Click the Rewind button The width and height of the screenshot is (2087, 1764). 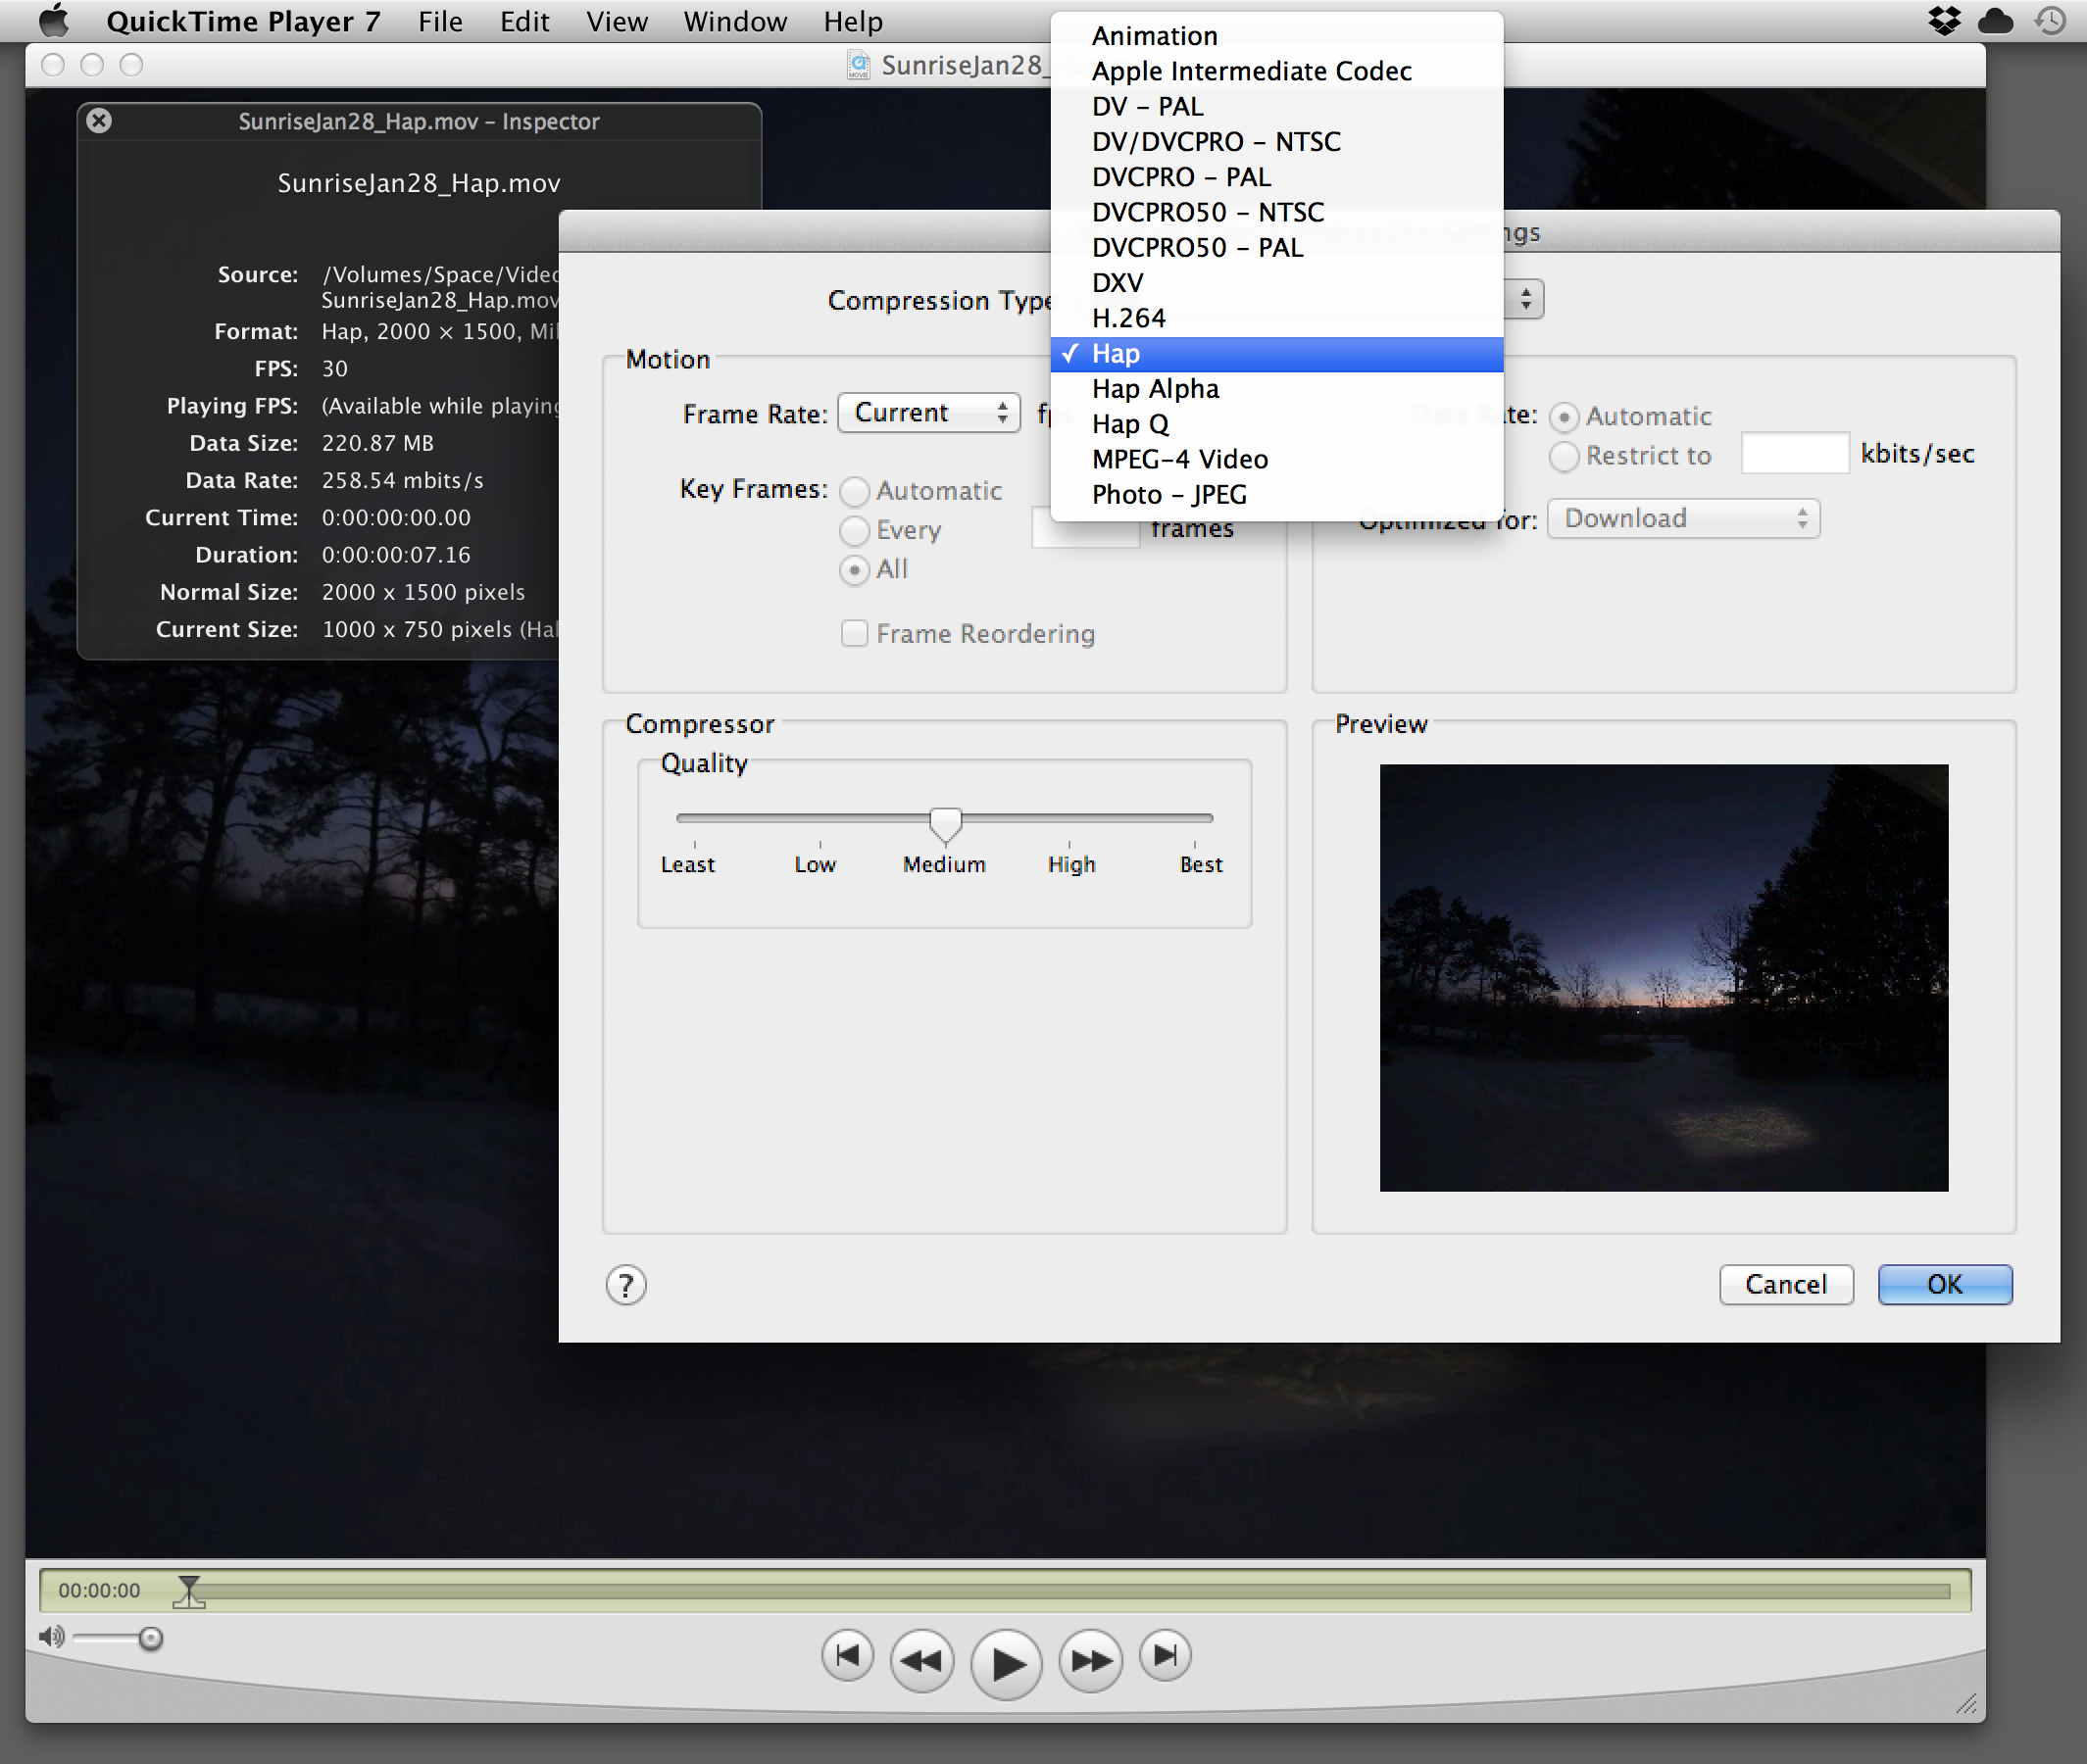click(x=920, y=1660)
